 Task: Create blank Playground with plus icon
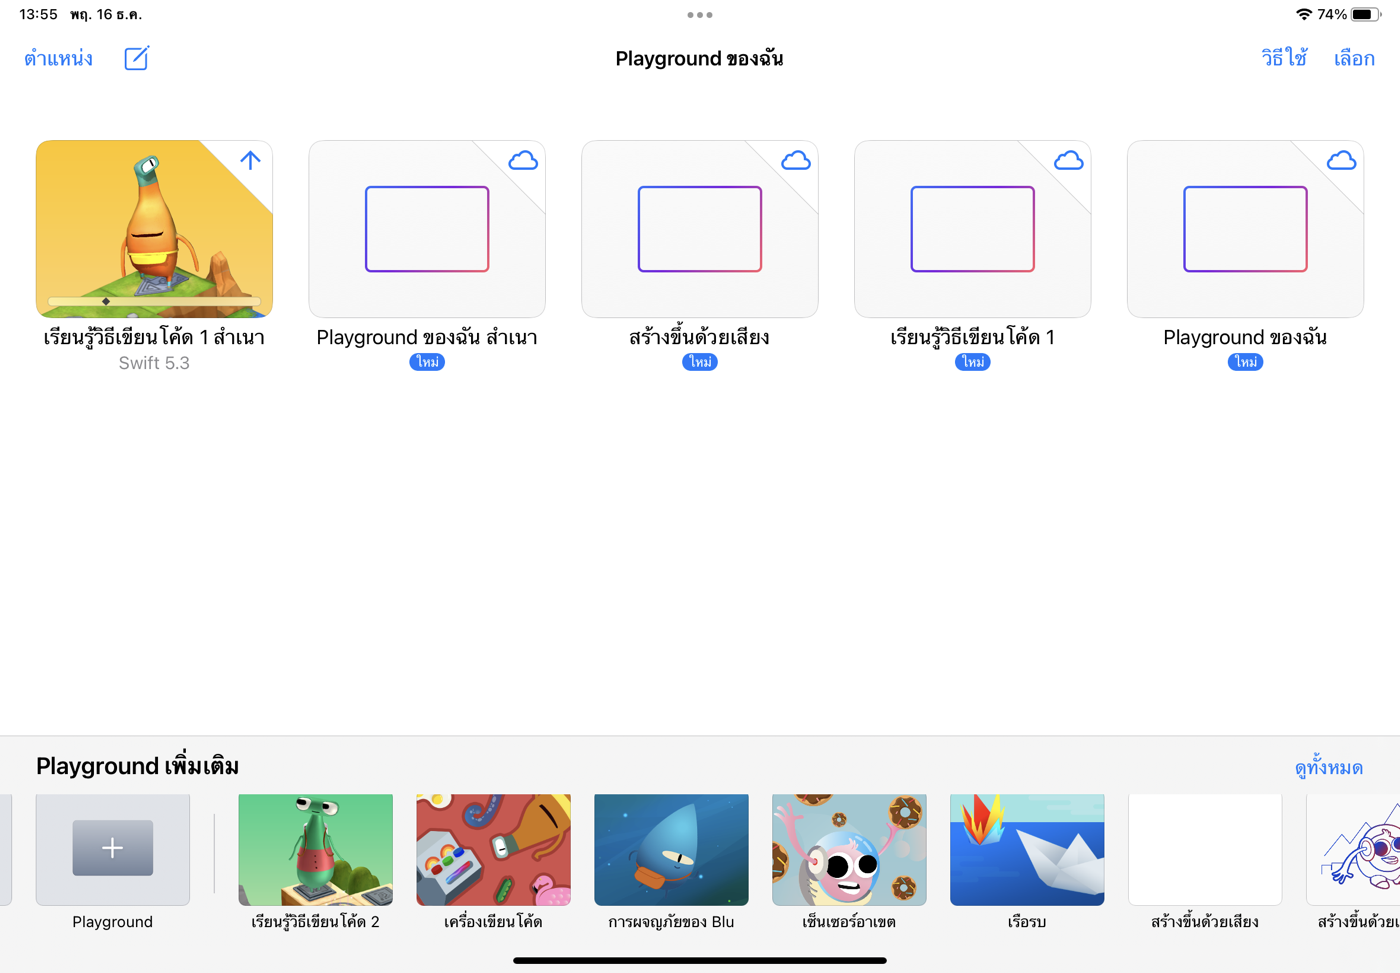tap(113, 849)
